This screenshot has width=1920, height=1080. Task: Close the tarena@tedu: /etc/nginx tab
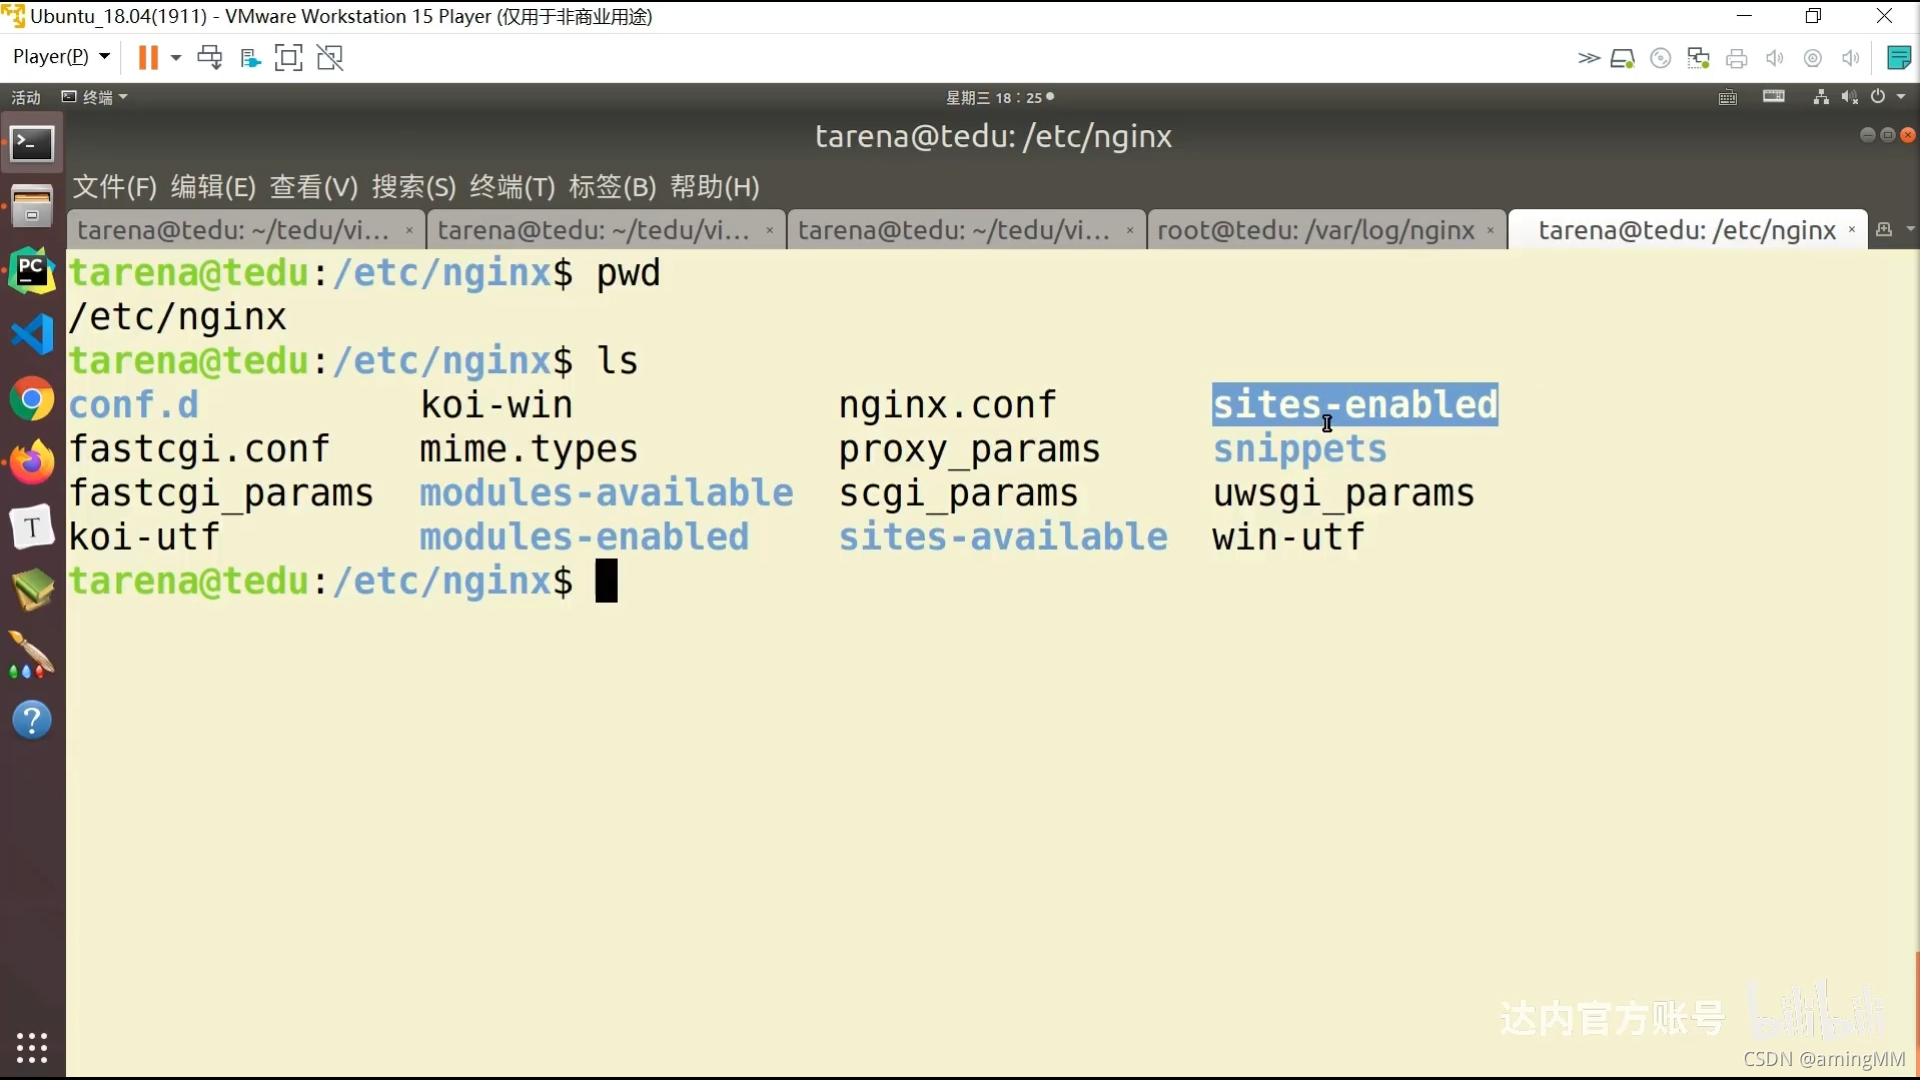point(1852,230)
